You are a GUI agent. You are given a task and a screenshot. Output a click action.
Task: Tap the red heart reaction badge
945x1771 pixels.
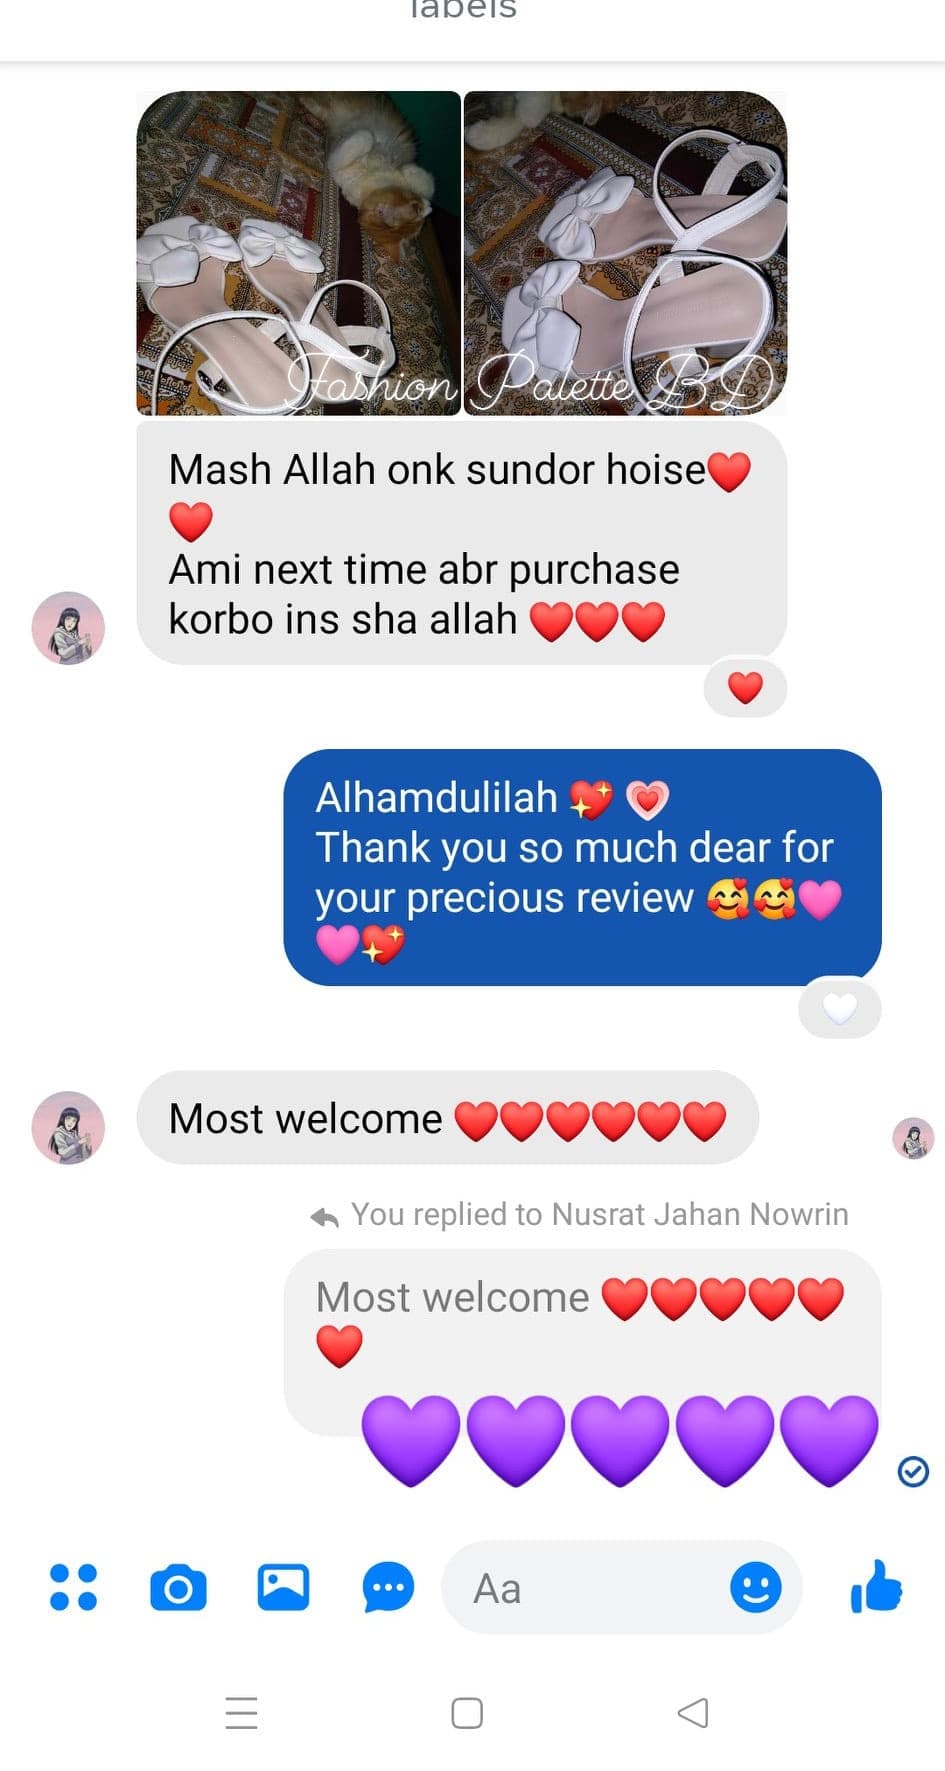(745, 688)
